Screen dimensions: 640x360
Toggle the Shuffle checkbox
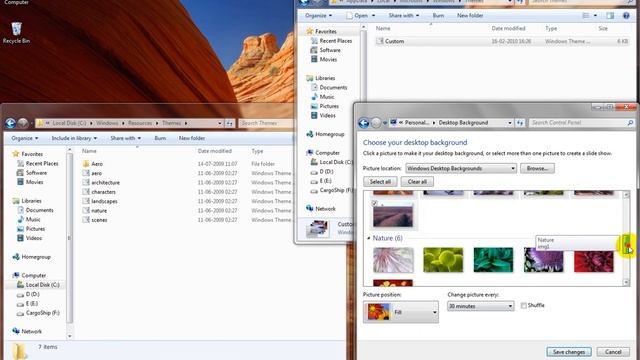coord(524,305)
